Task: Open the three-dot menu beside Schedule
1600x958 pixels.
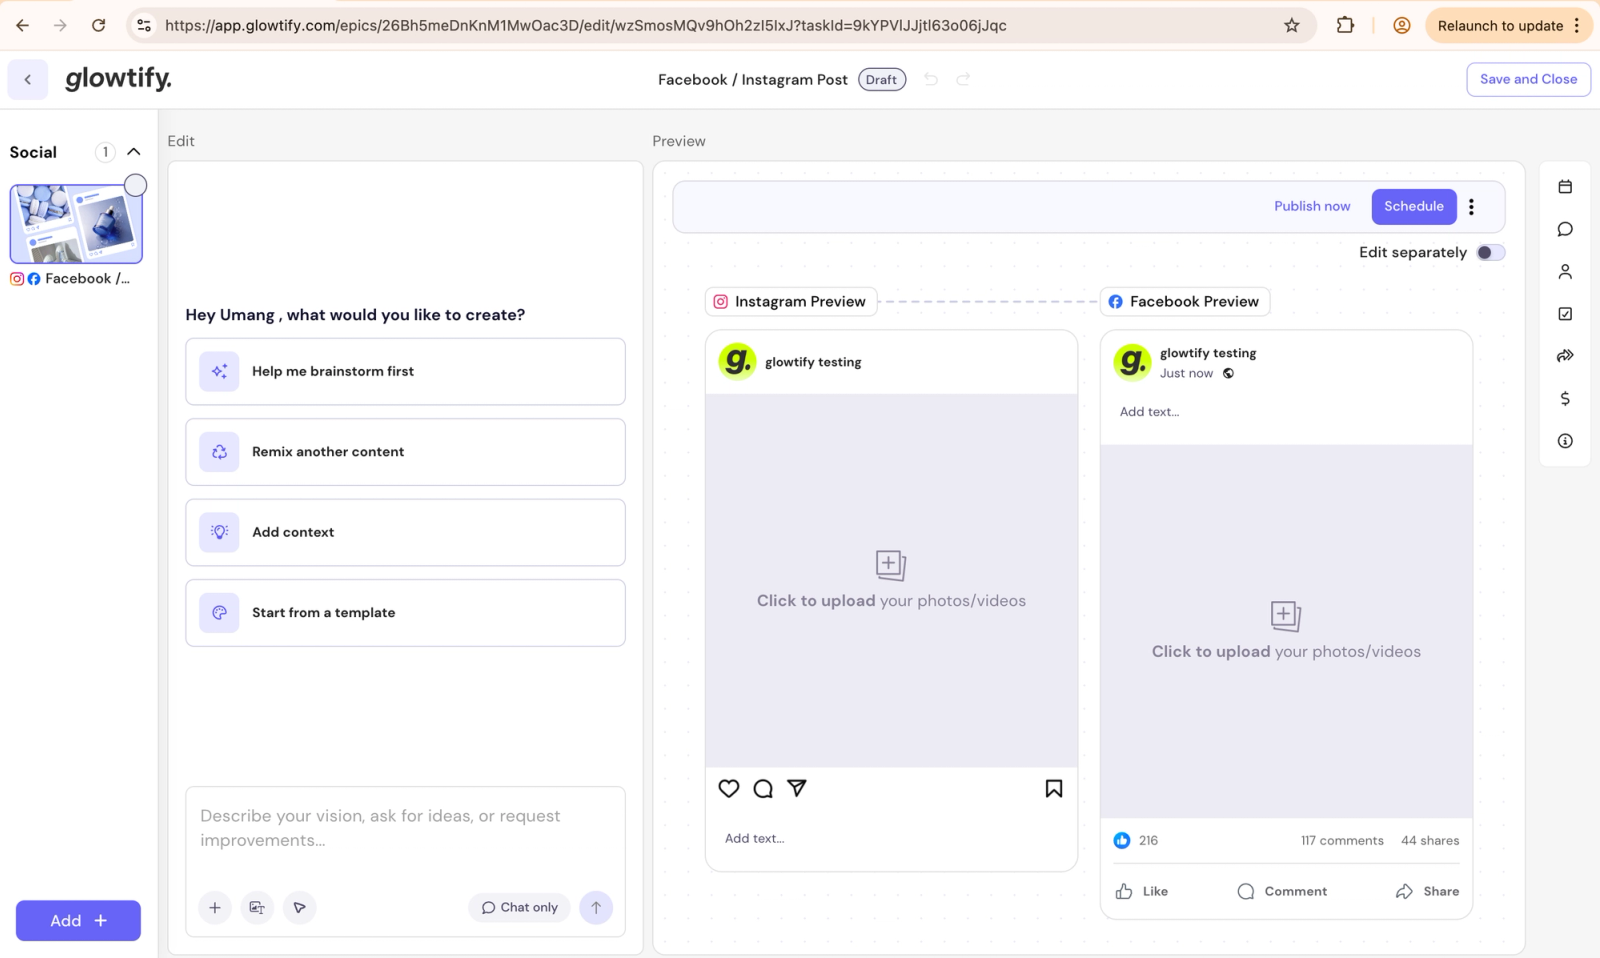Action: point(1471,207)
